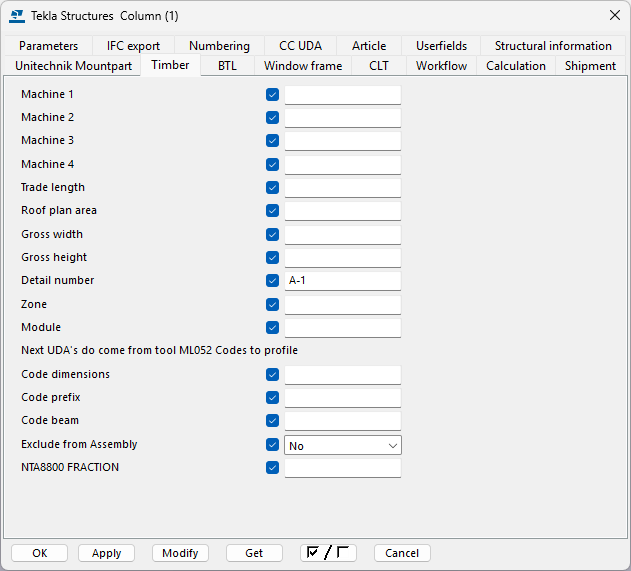Switch to the IFC export tab

pos(133,46)
